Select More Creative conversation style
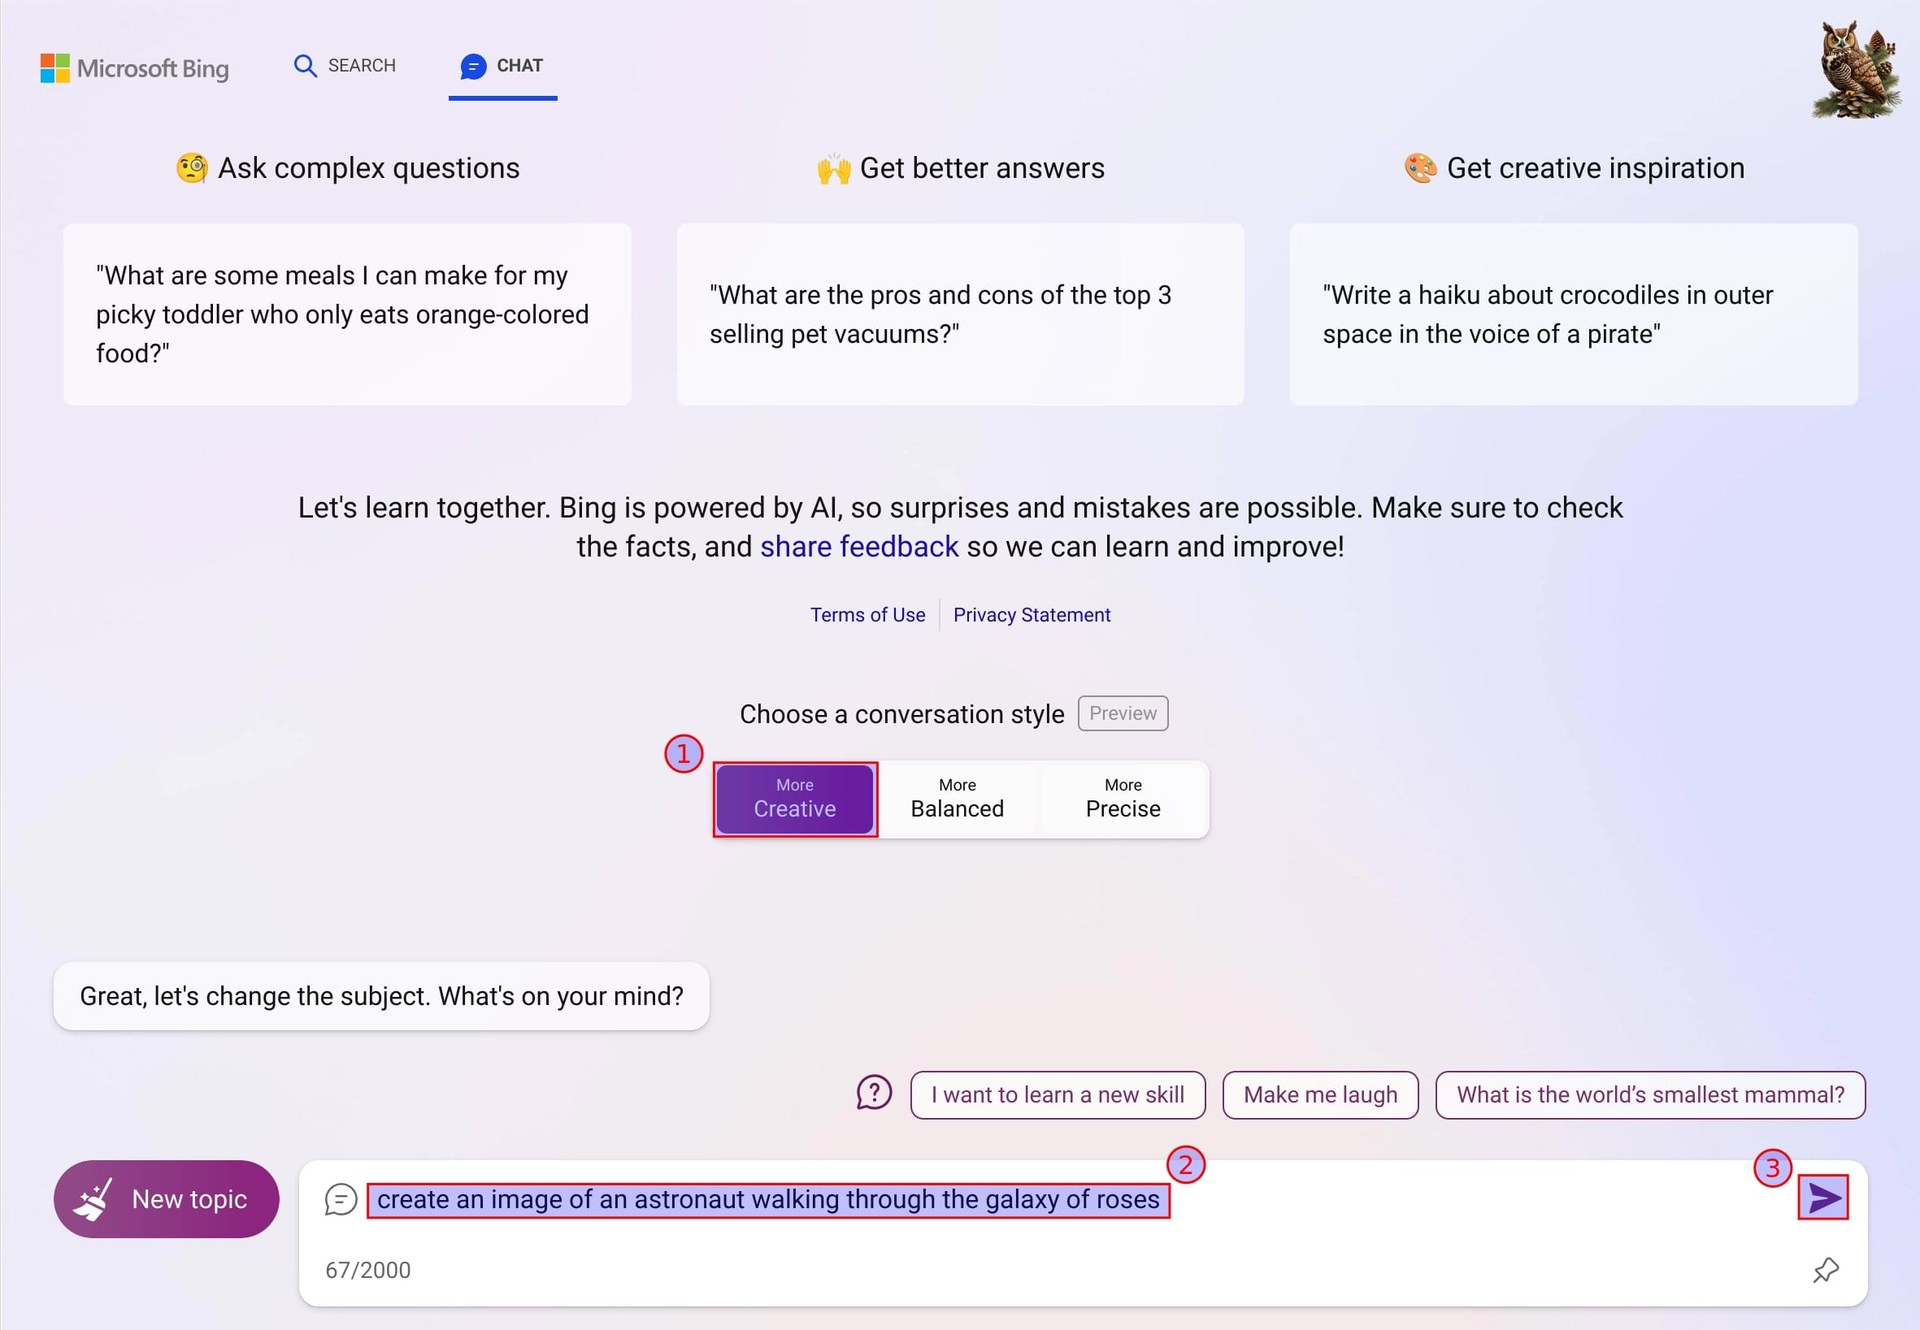1920x1330 pixels. click(795, 799)
